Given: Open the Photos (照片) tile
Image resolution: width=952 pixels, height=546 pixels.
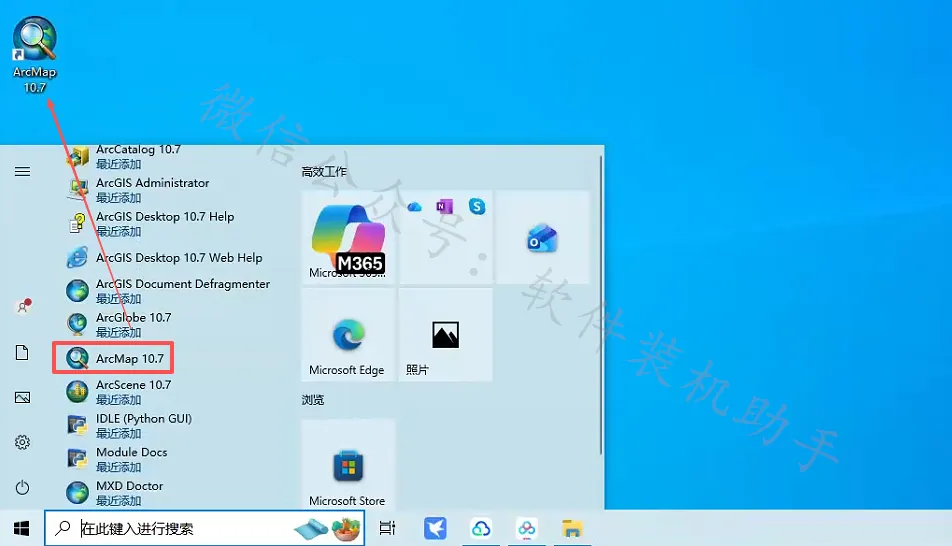Looking at the screenshot, I should [x=445, y=335].
